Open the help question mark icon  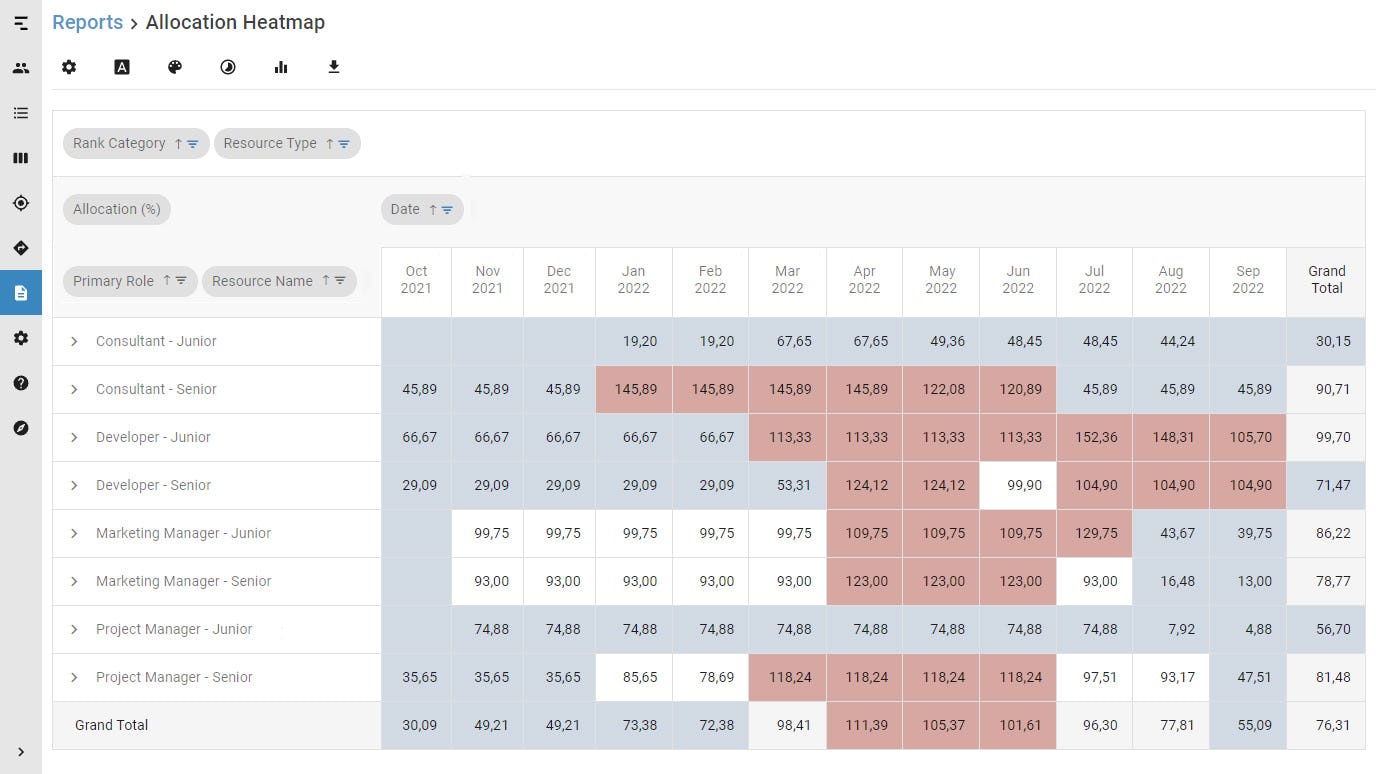[20, 383]
